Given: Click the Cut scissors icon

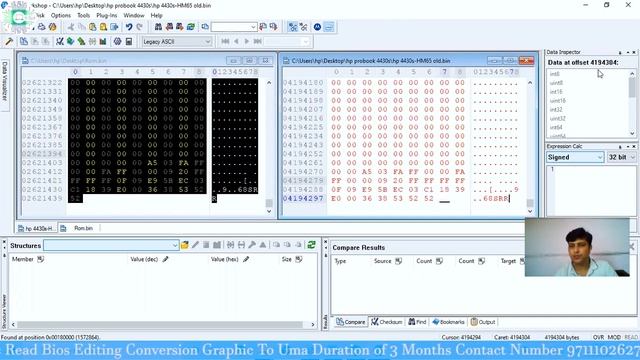Looking at the screenshot, I should 71,27.
